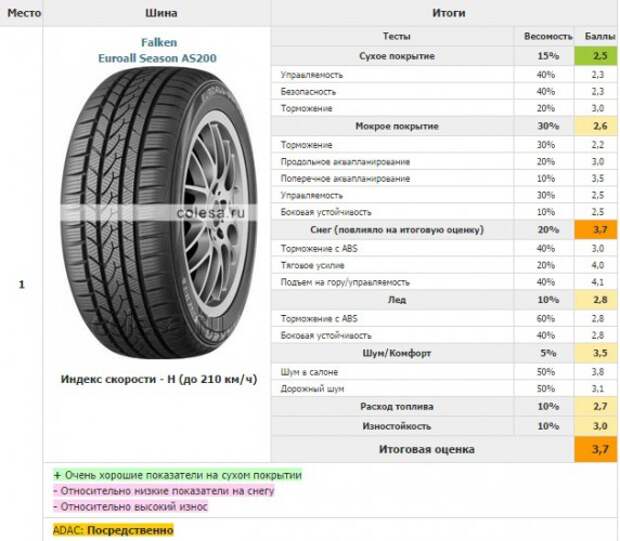Click the green dry-surface advantage note
The width and height of the screenshot is (620, 541).
[177, 476]
